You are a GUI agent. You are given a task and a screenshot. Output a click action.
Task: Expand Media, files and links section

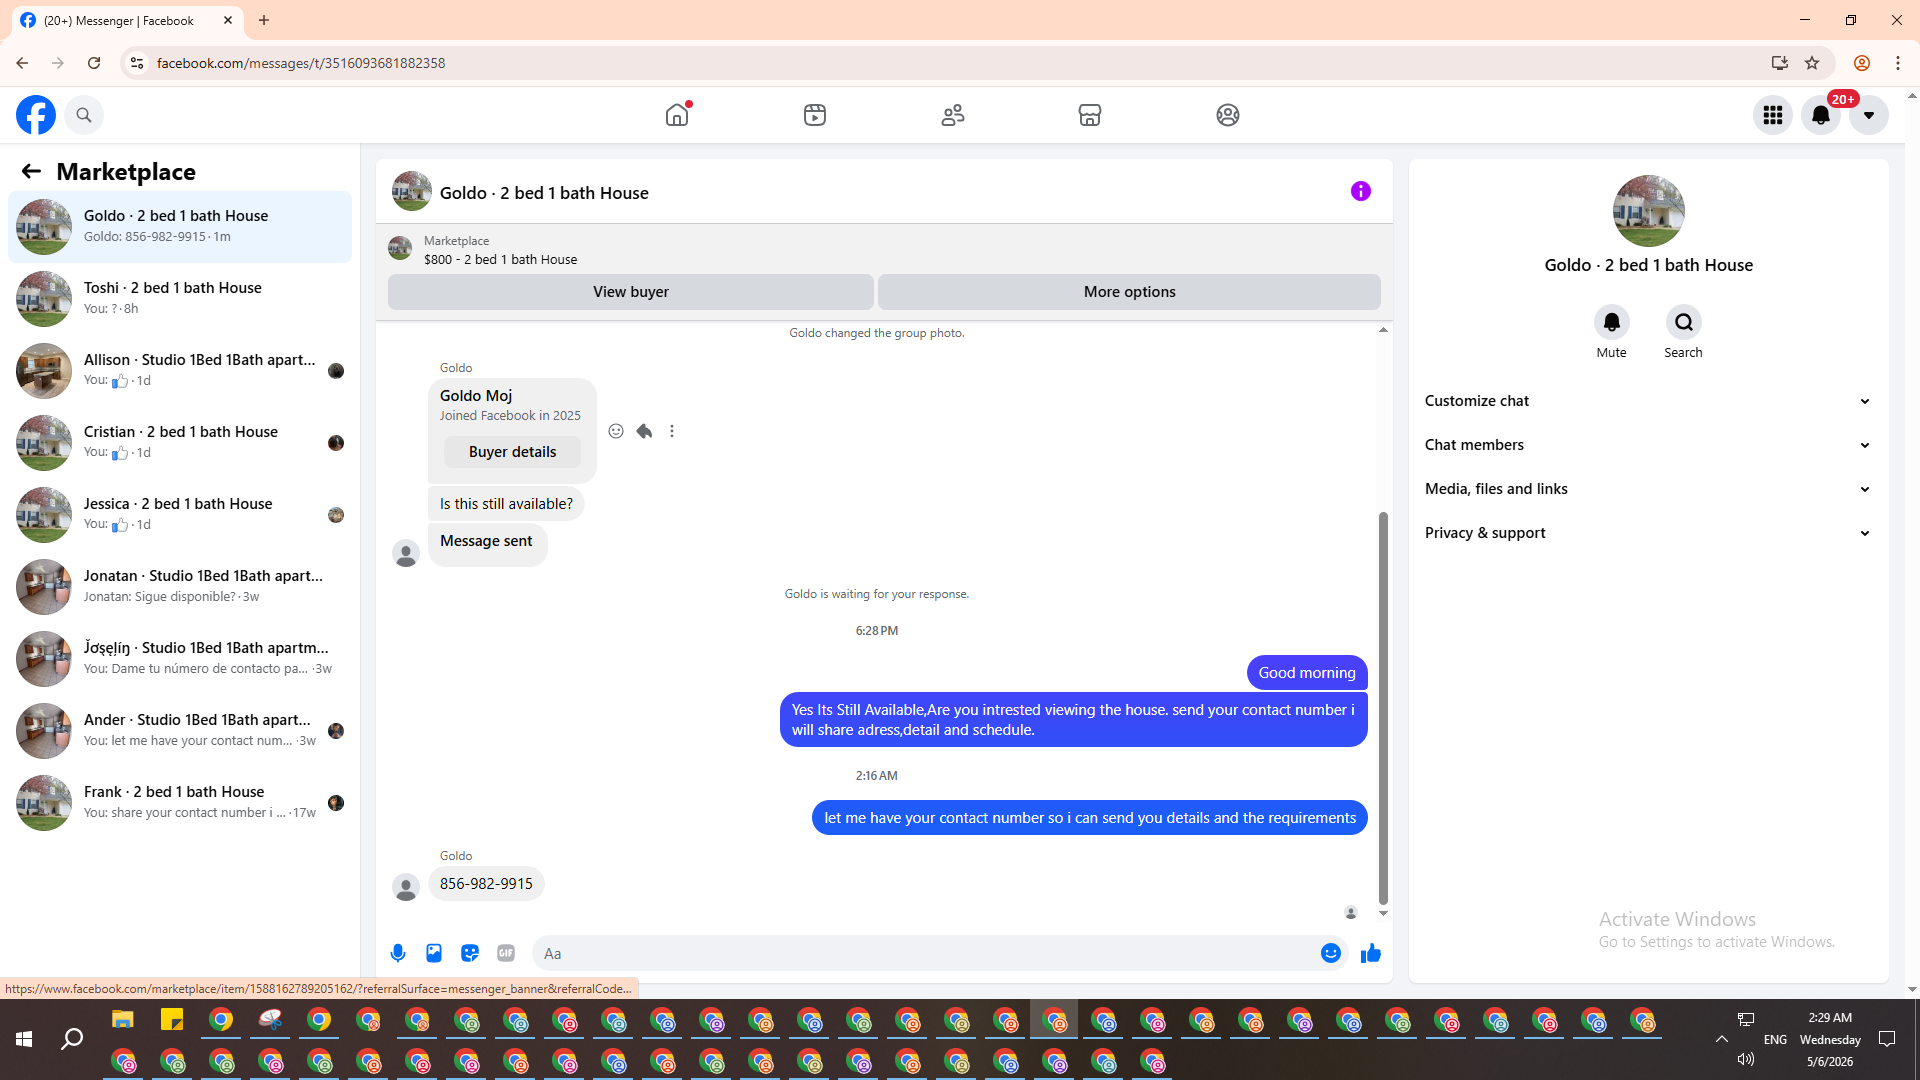click(1648, 489)
